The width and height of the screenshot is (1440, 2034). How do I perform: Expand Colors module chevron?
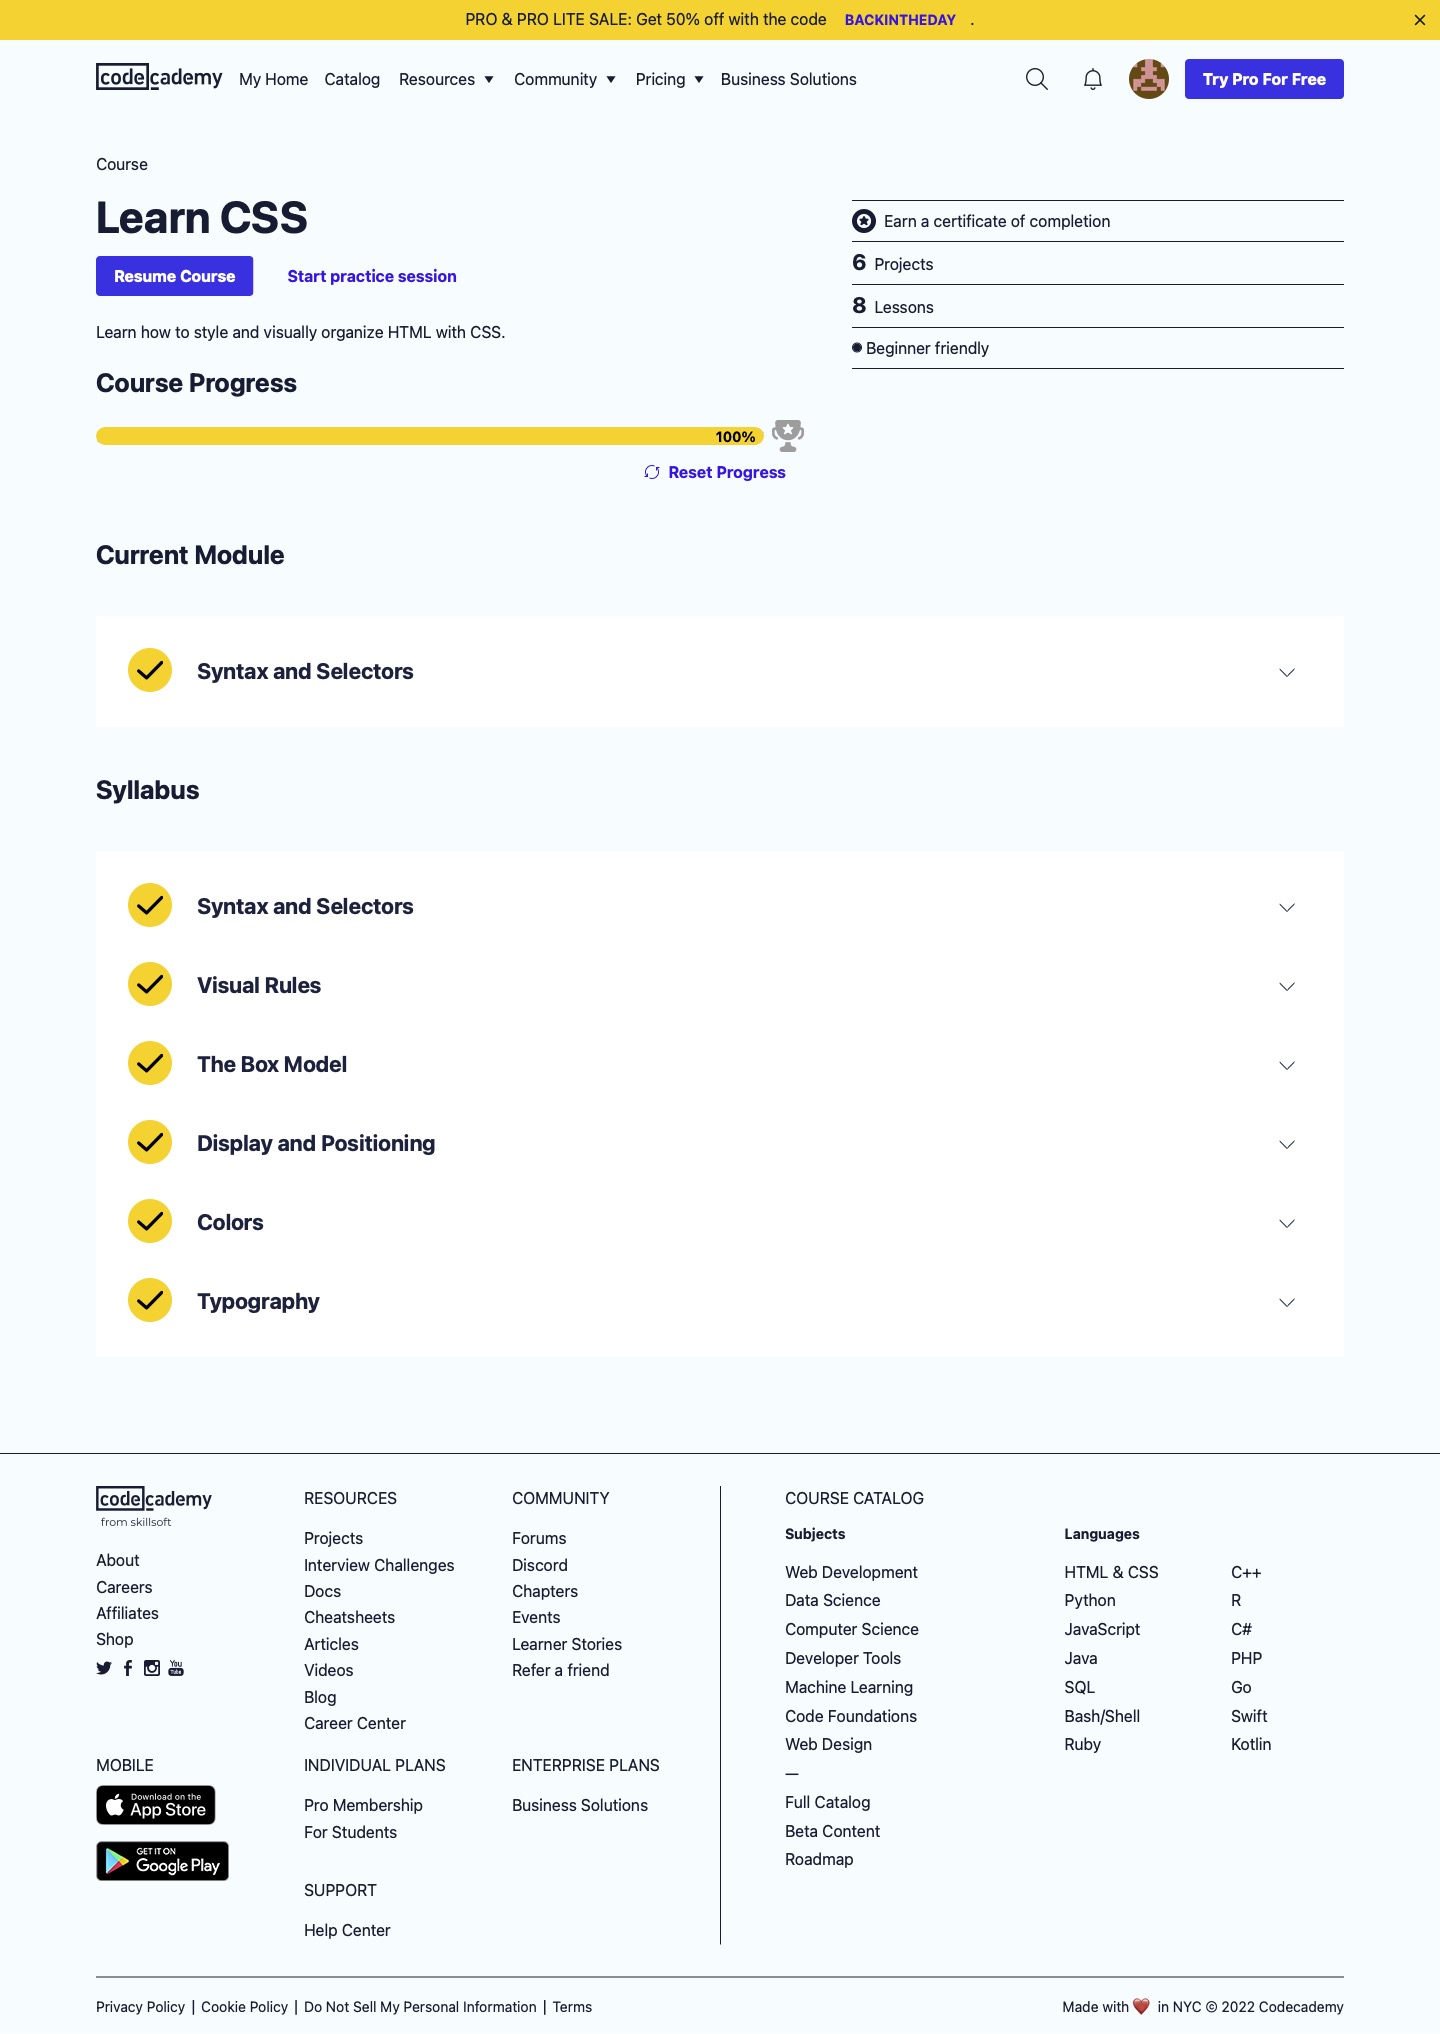(1287, 1223)
